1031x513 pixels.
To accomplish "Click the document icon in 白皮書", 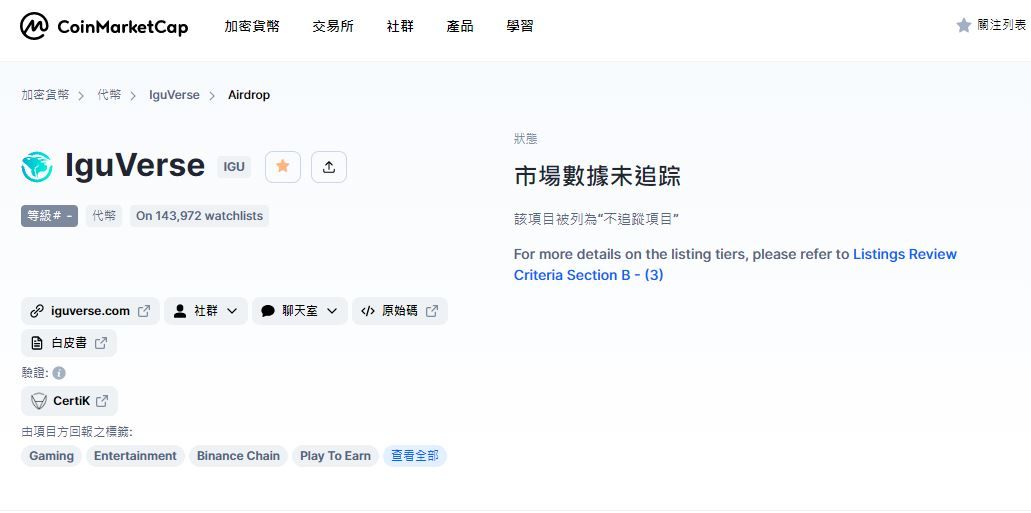I will (37, 343).
